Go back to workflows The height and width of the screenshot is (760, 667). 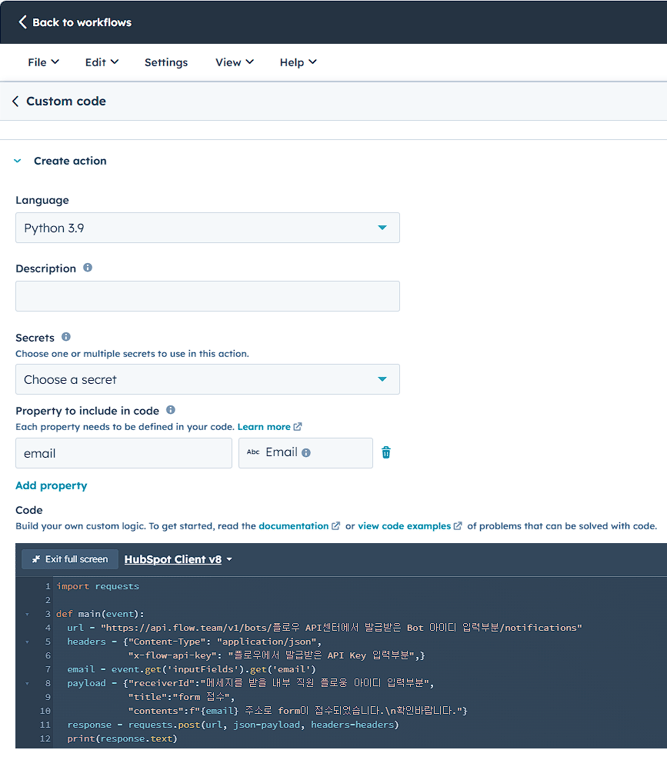pos(75,22)
